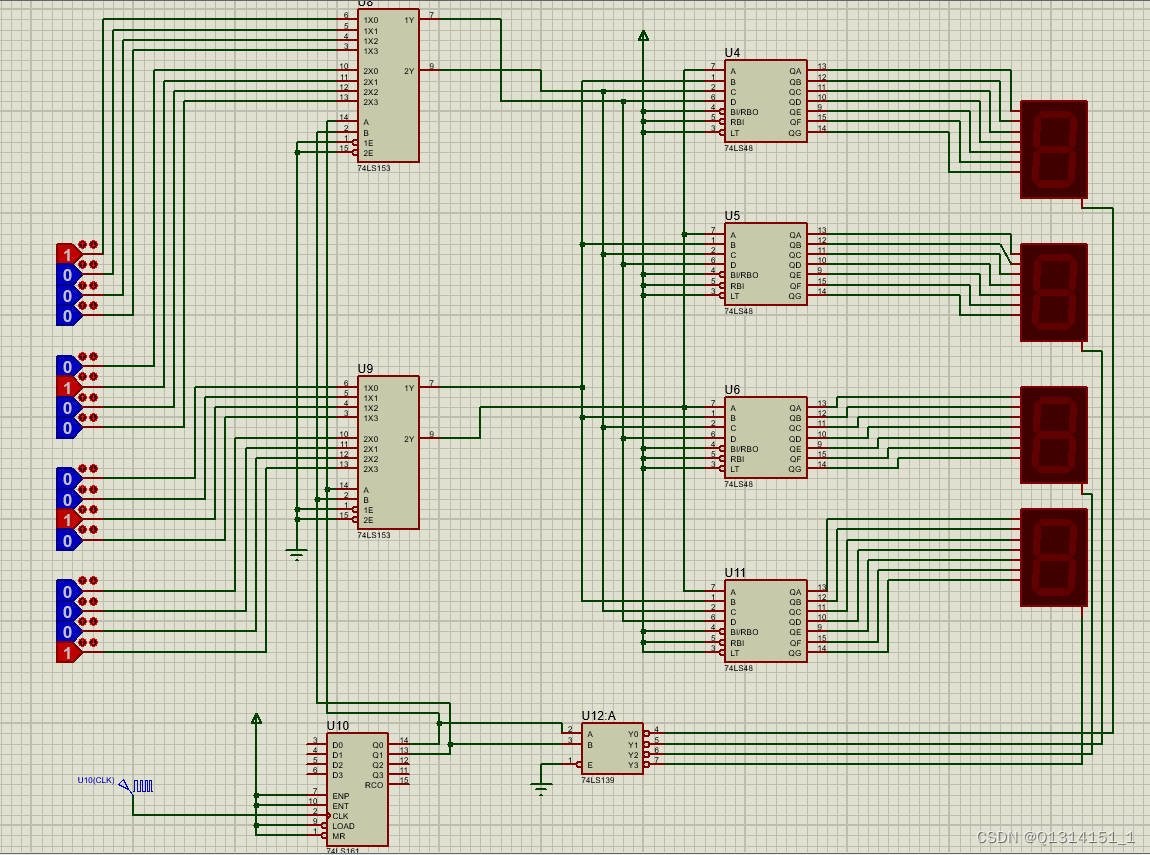Click the U6 reference label
This screenshot has height=855, width=1150.
[x=732, y=389]
